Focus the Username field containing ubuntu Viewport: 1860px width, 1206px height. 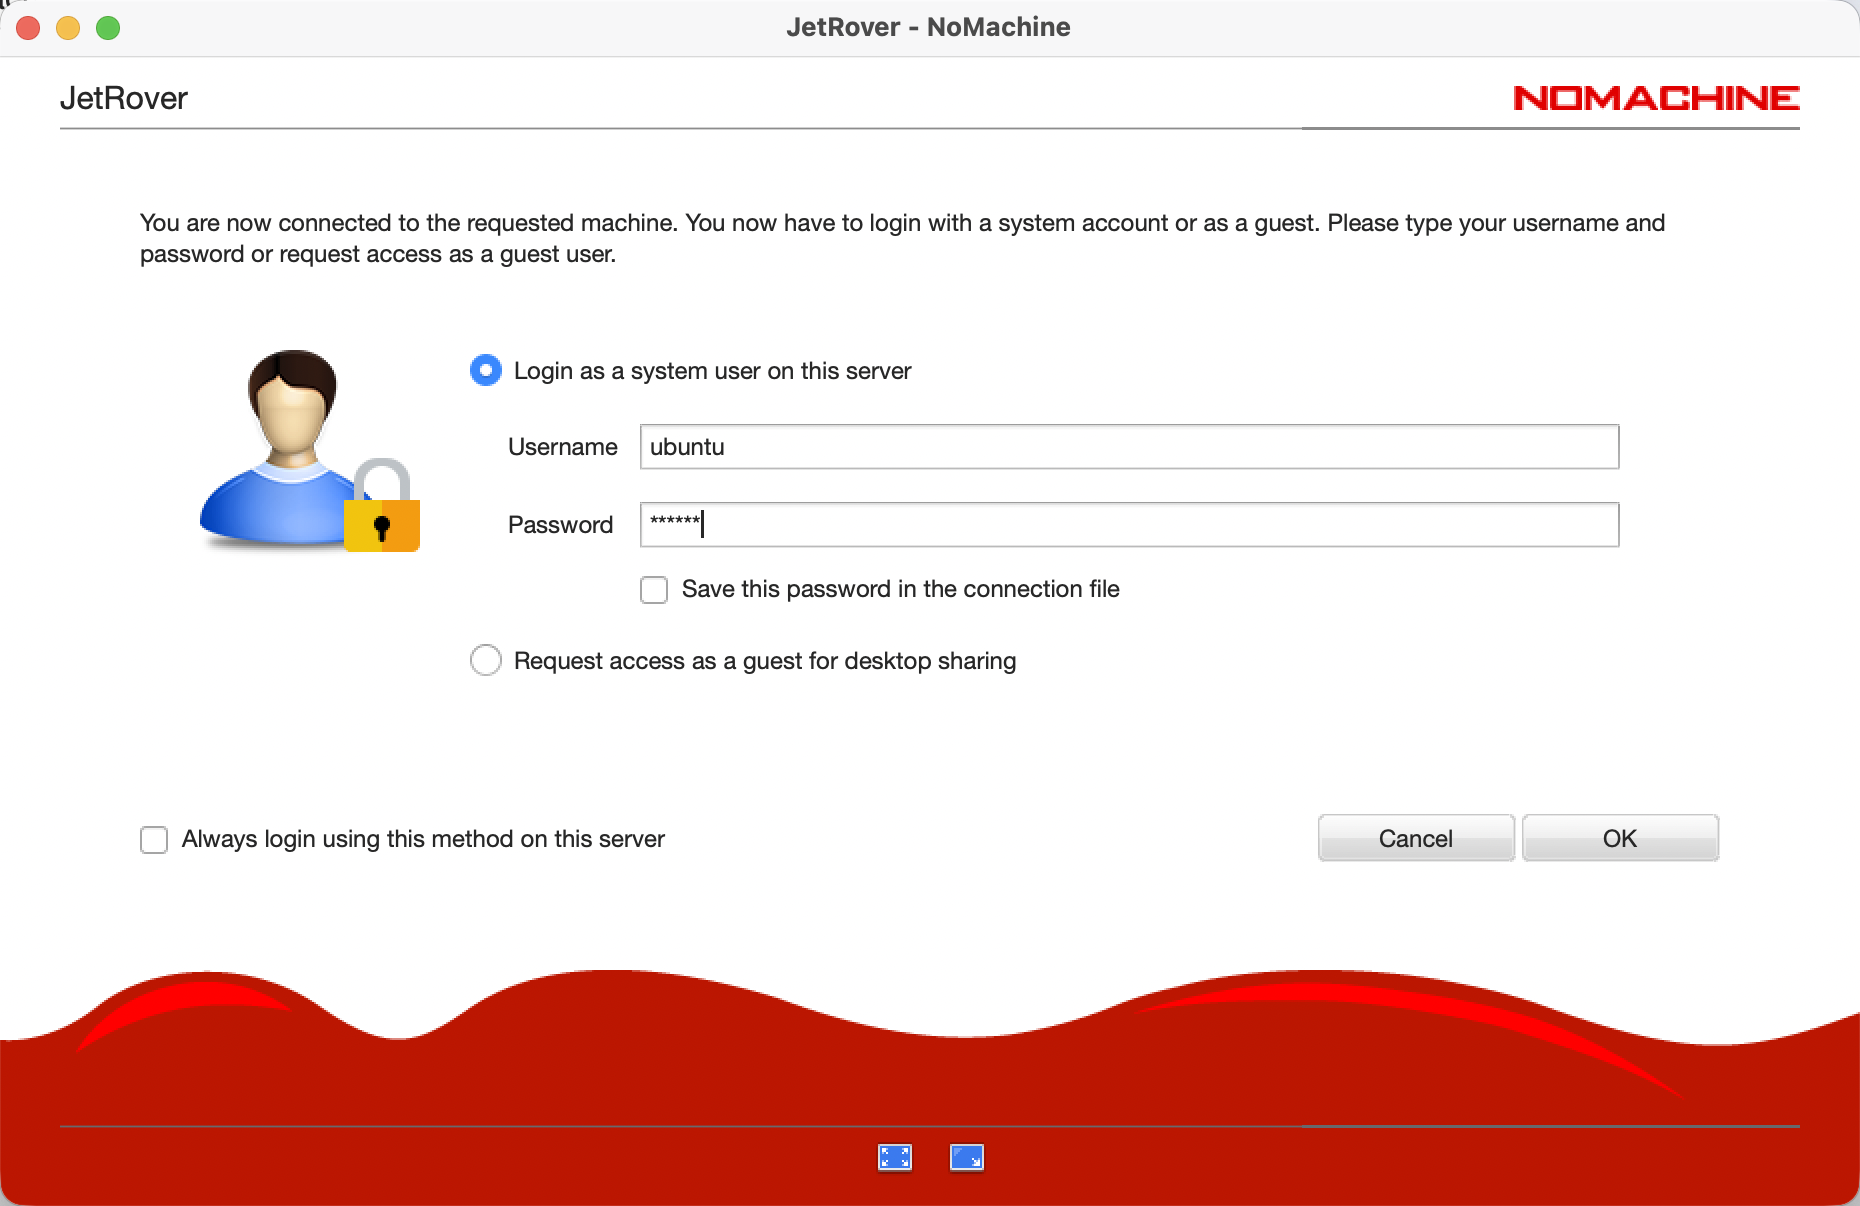(1129, 447)
